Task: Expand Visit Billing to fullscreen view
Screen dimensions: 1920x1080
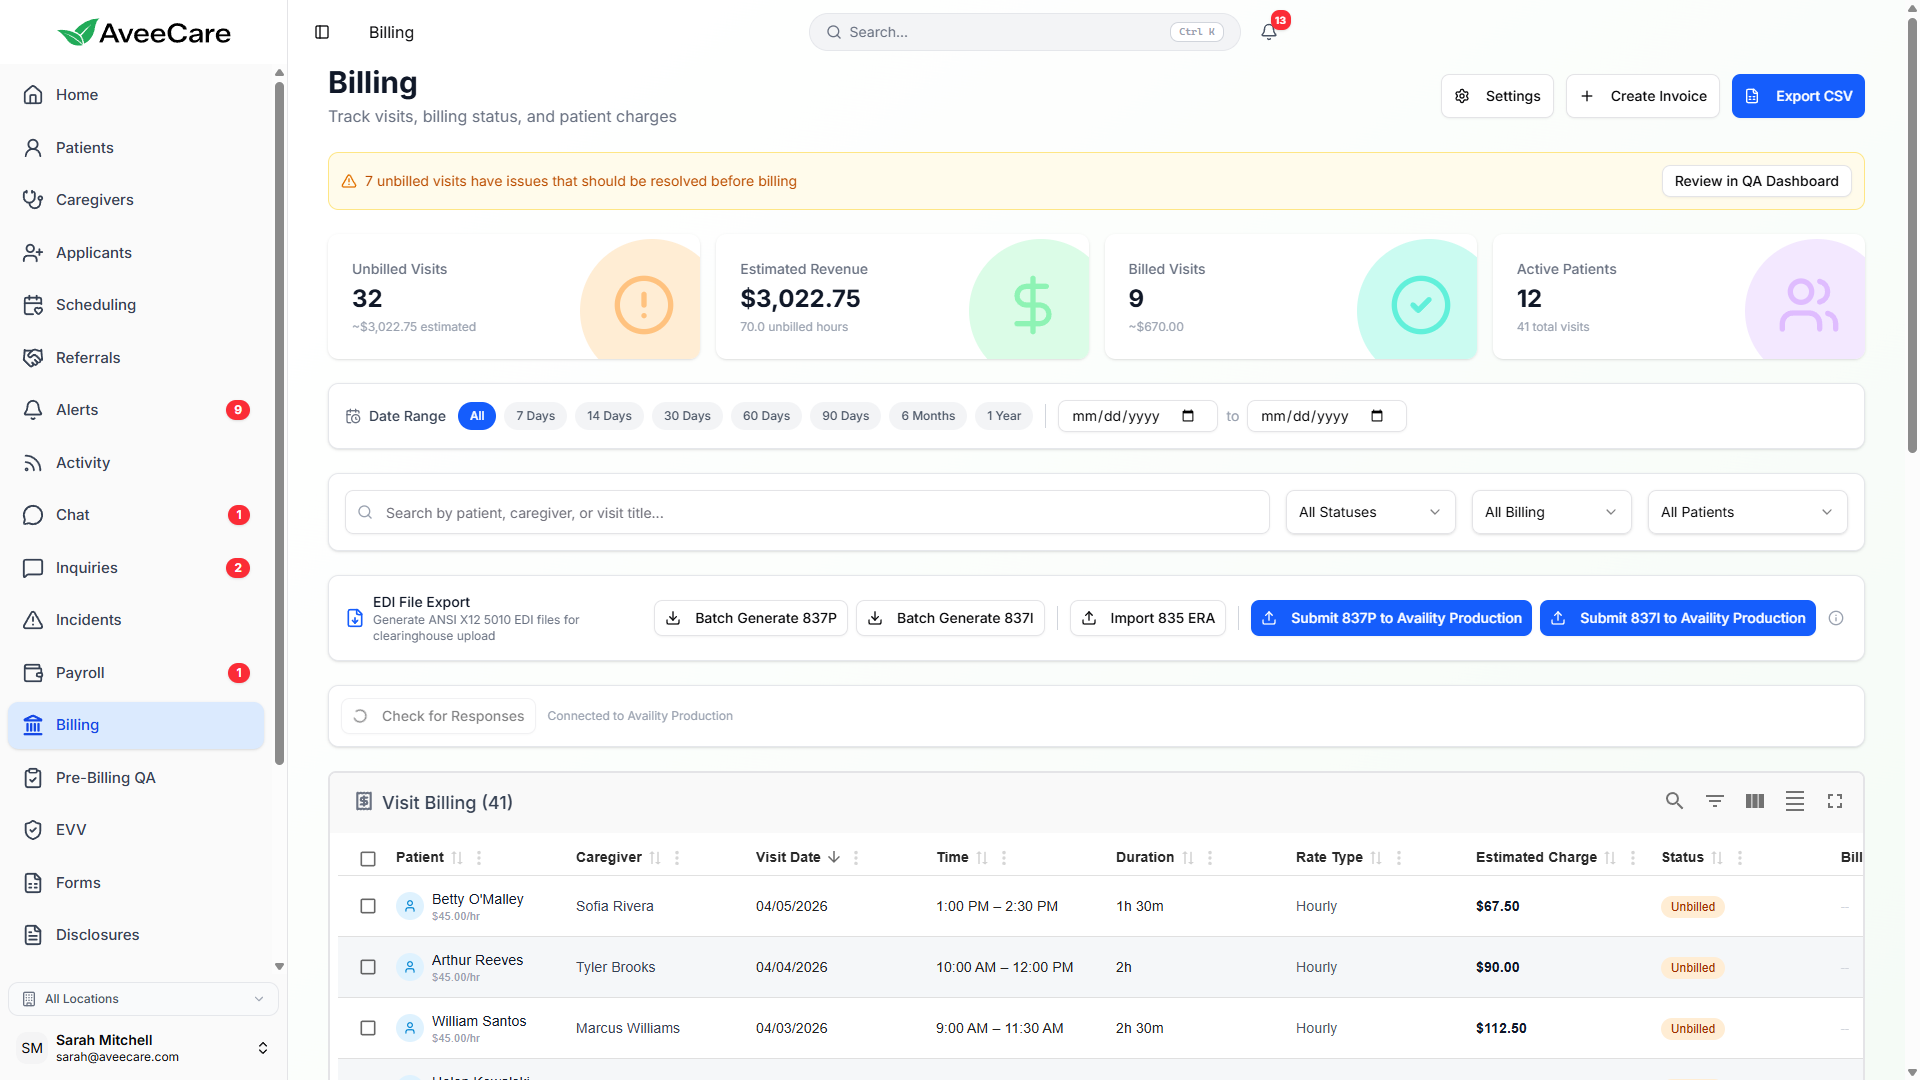Action: click(1834, 801)
